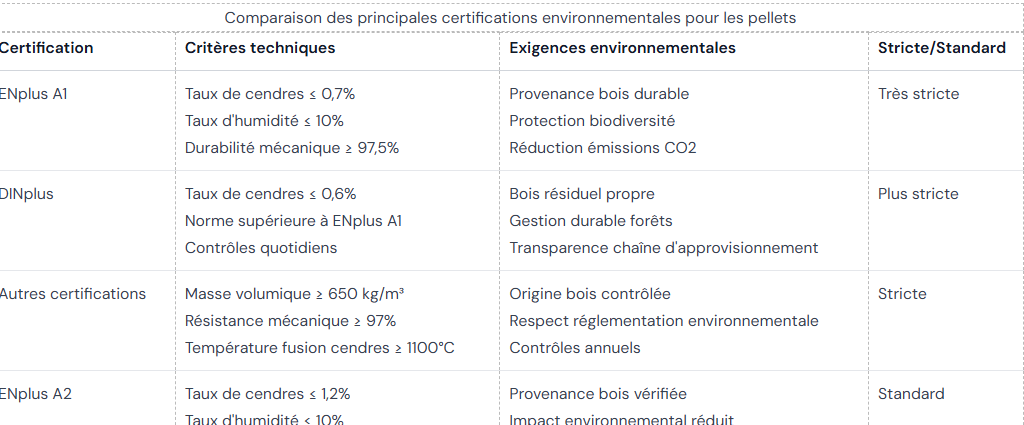1024x425 pixels.
Task: Select the "ENplus A1" row label
Action: [33, 94]
